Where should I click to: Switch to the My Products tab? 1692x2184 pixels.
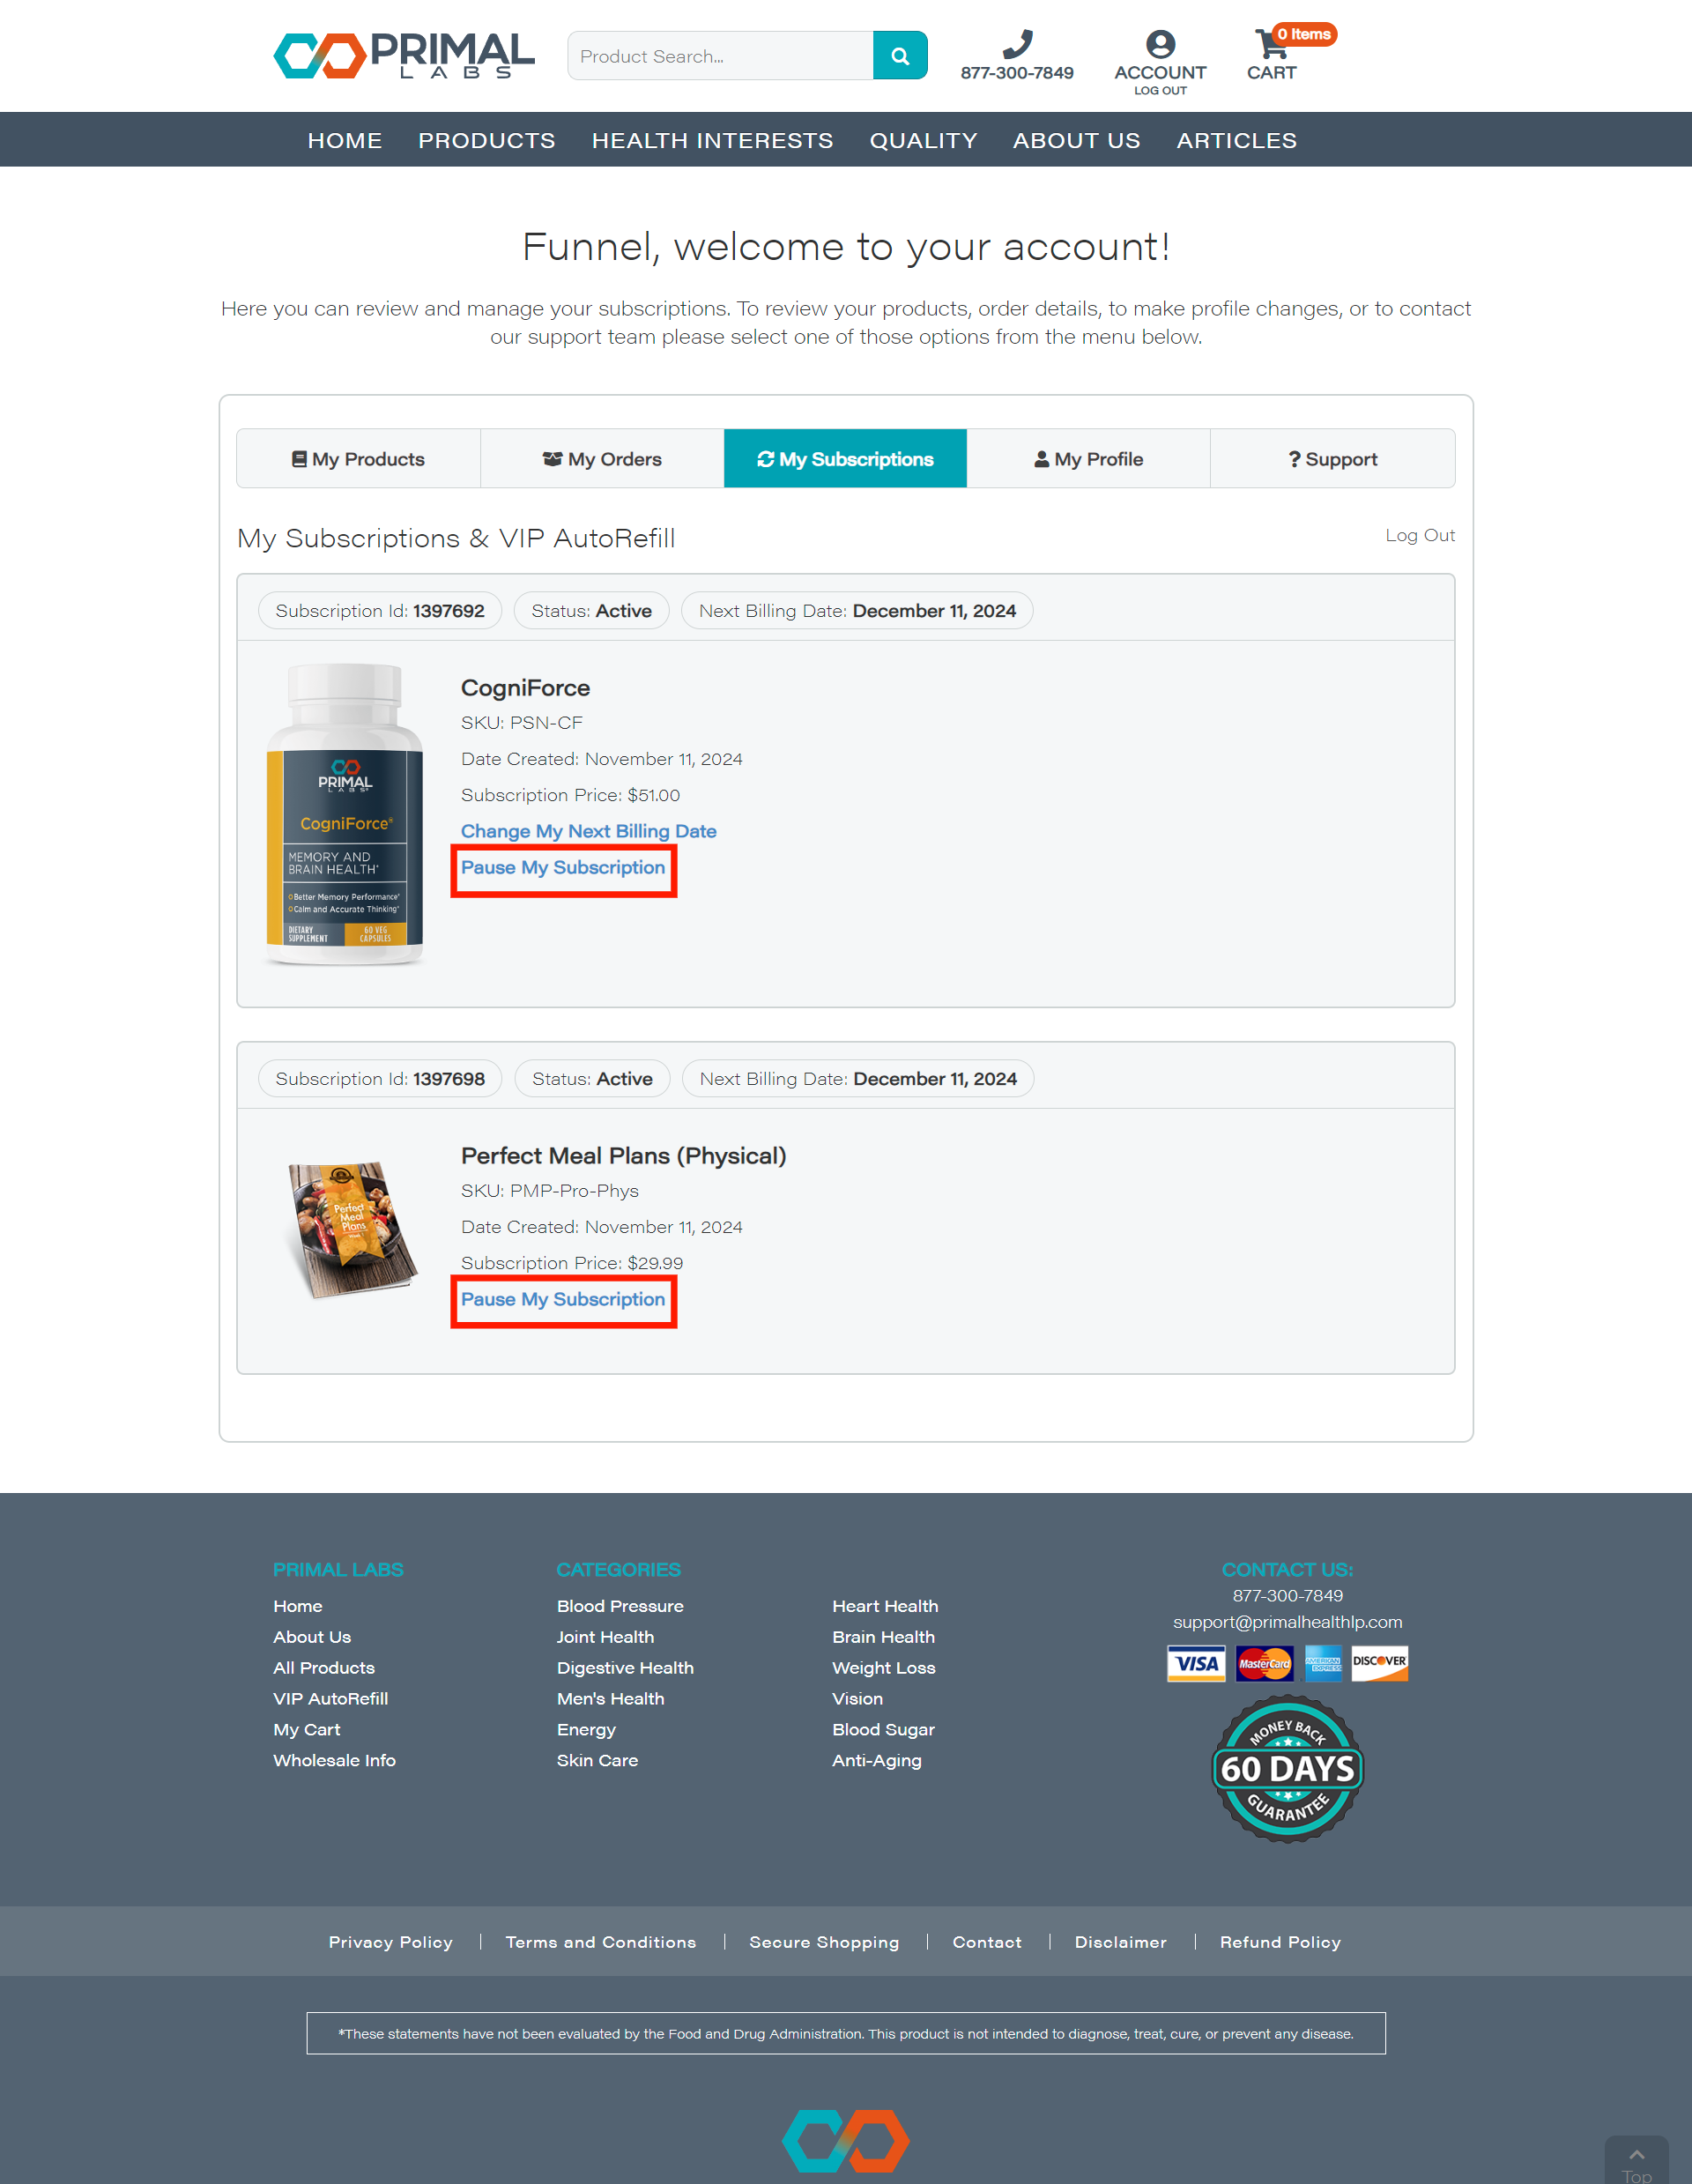[358, 459]
